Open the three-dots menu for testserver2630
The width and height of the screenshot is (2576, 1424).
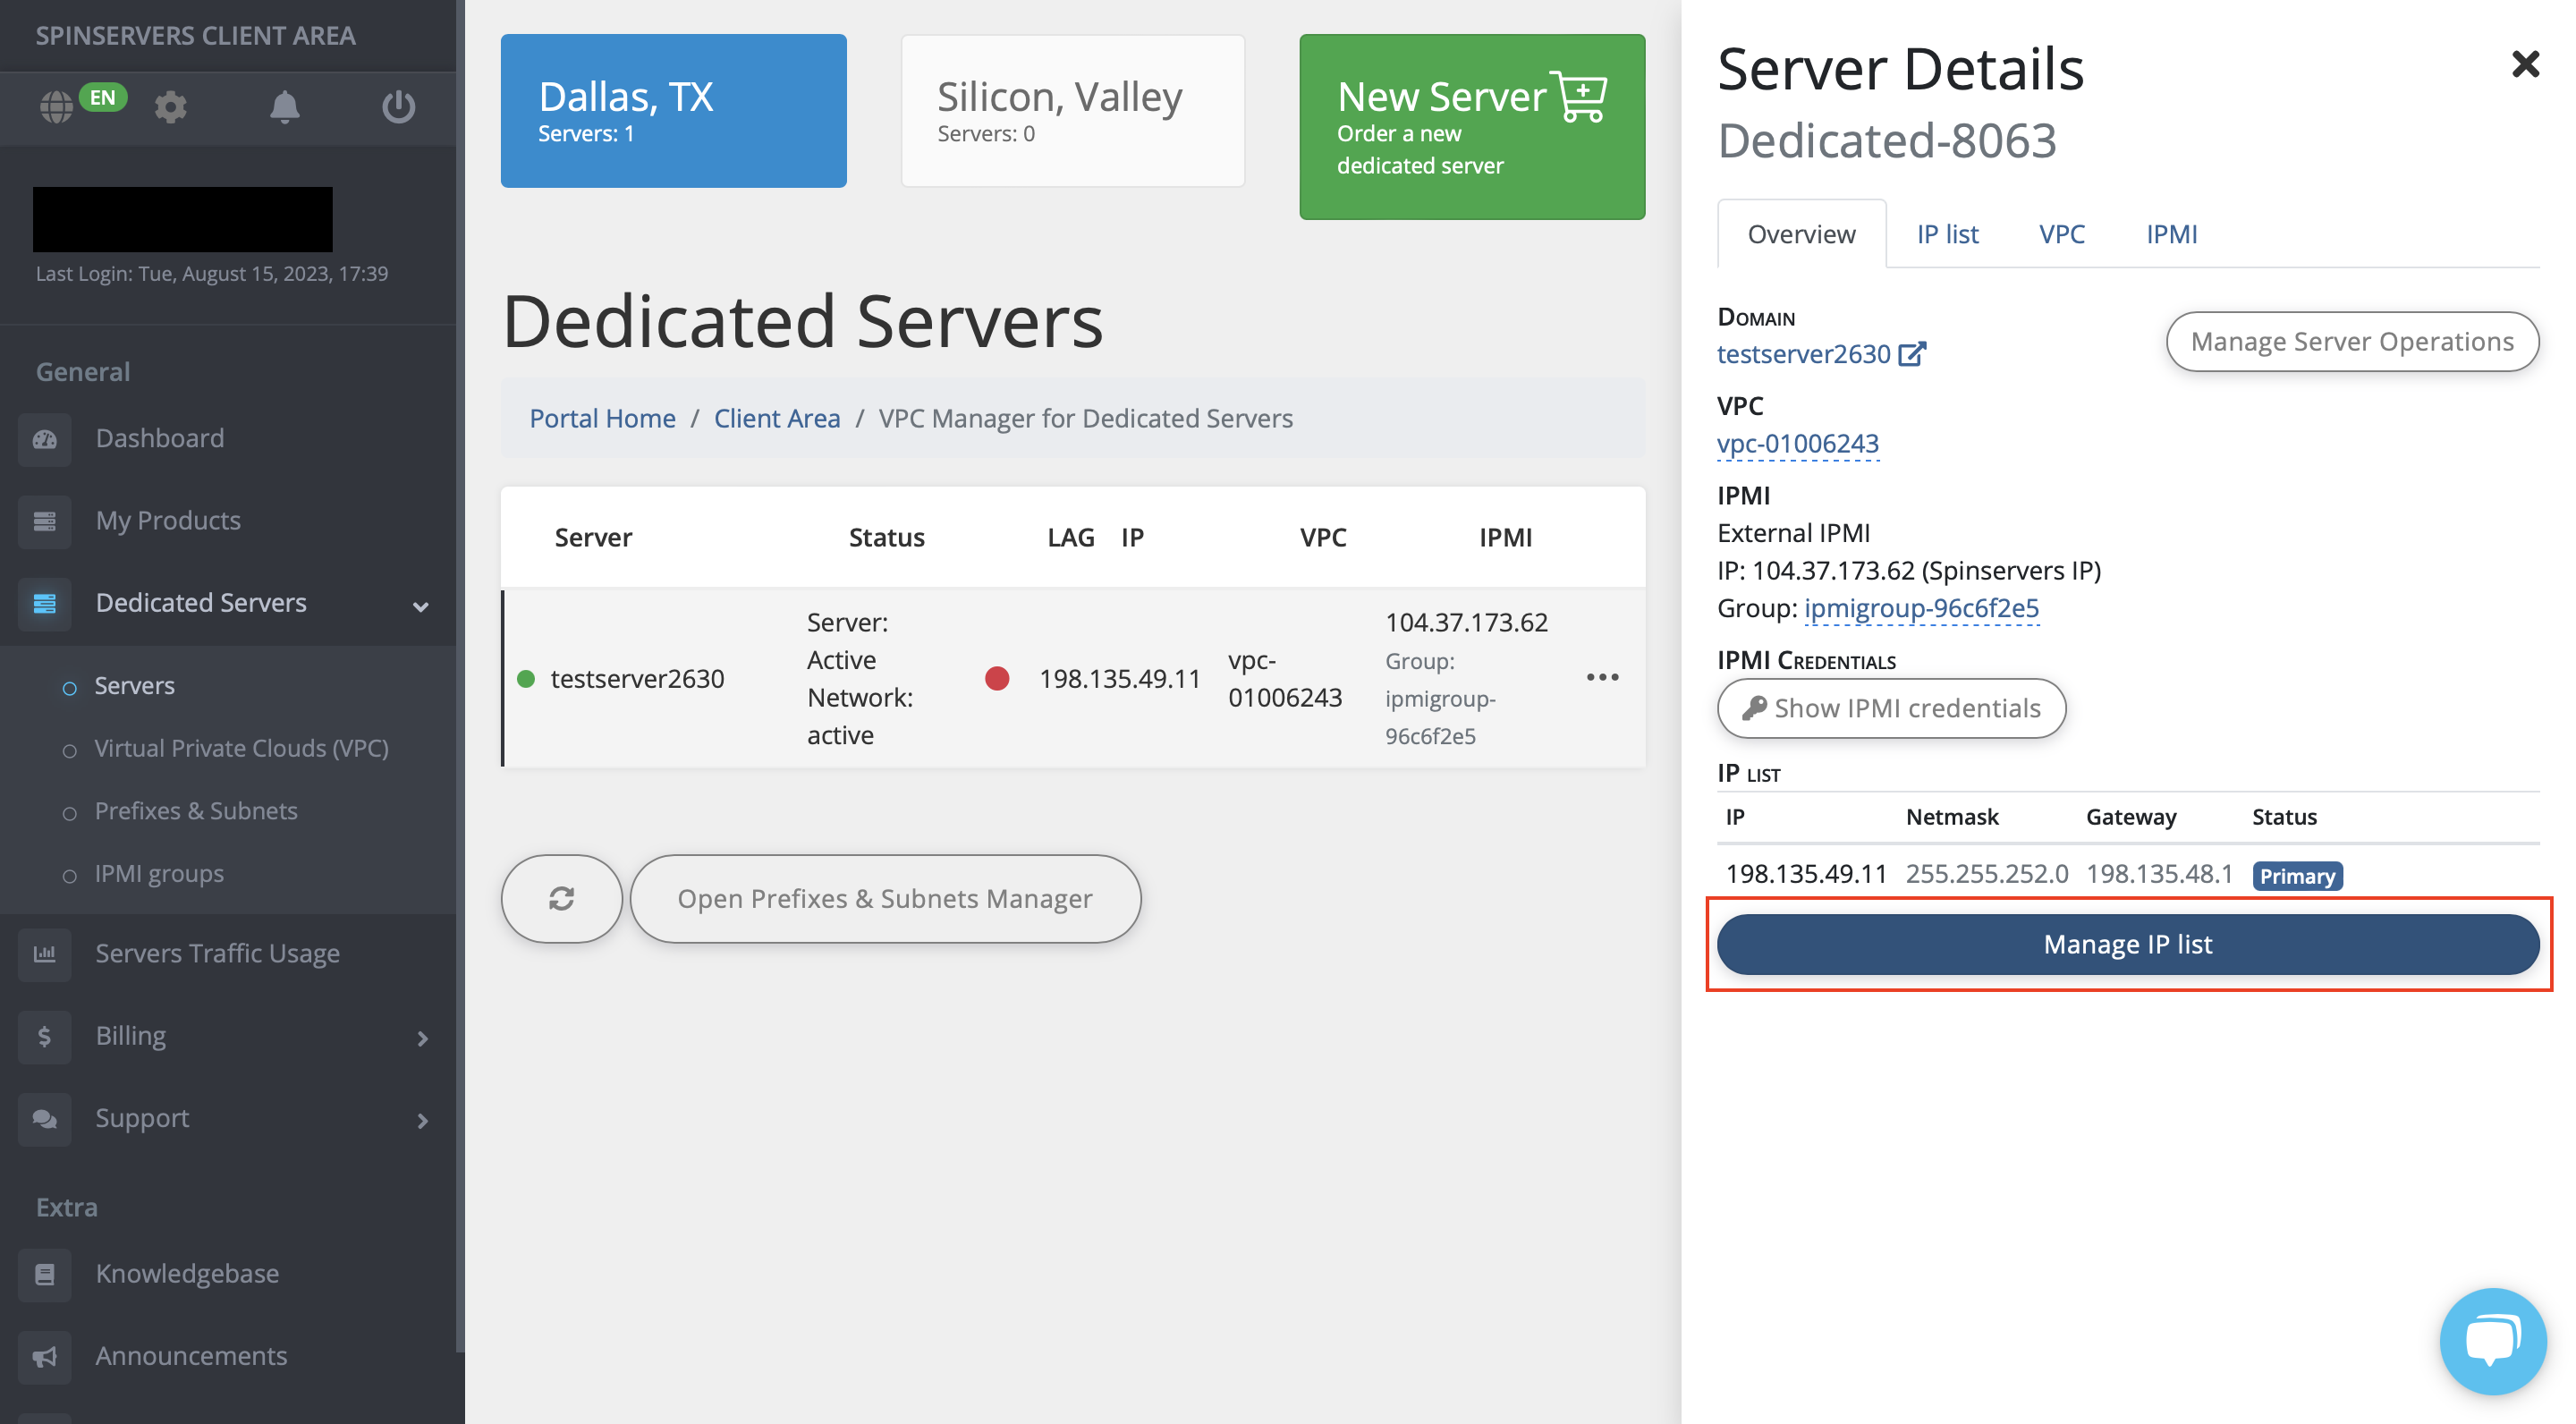click(x=1602, y=678)
